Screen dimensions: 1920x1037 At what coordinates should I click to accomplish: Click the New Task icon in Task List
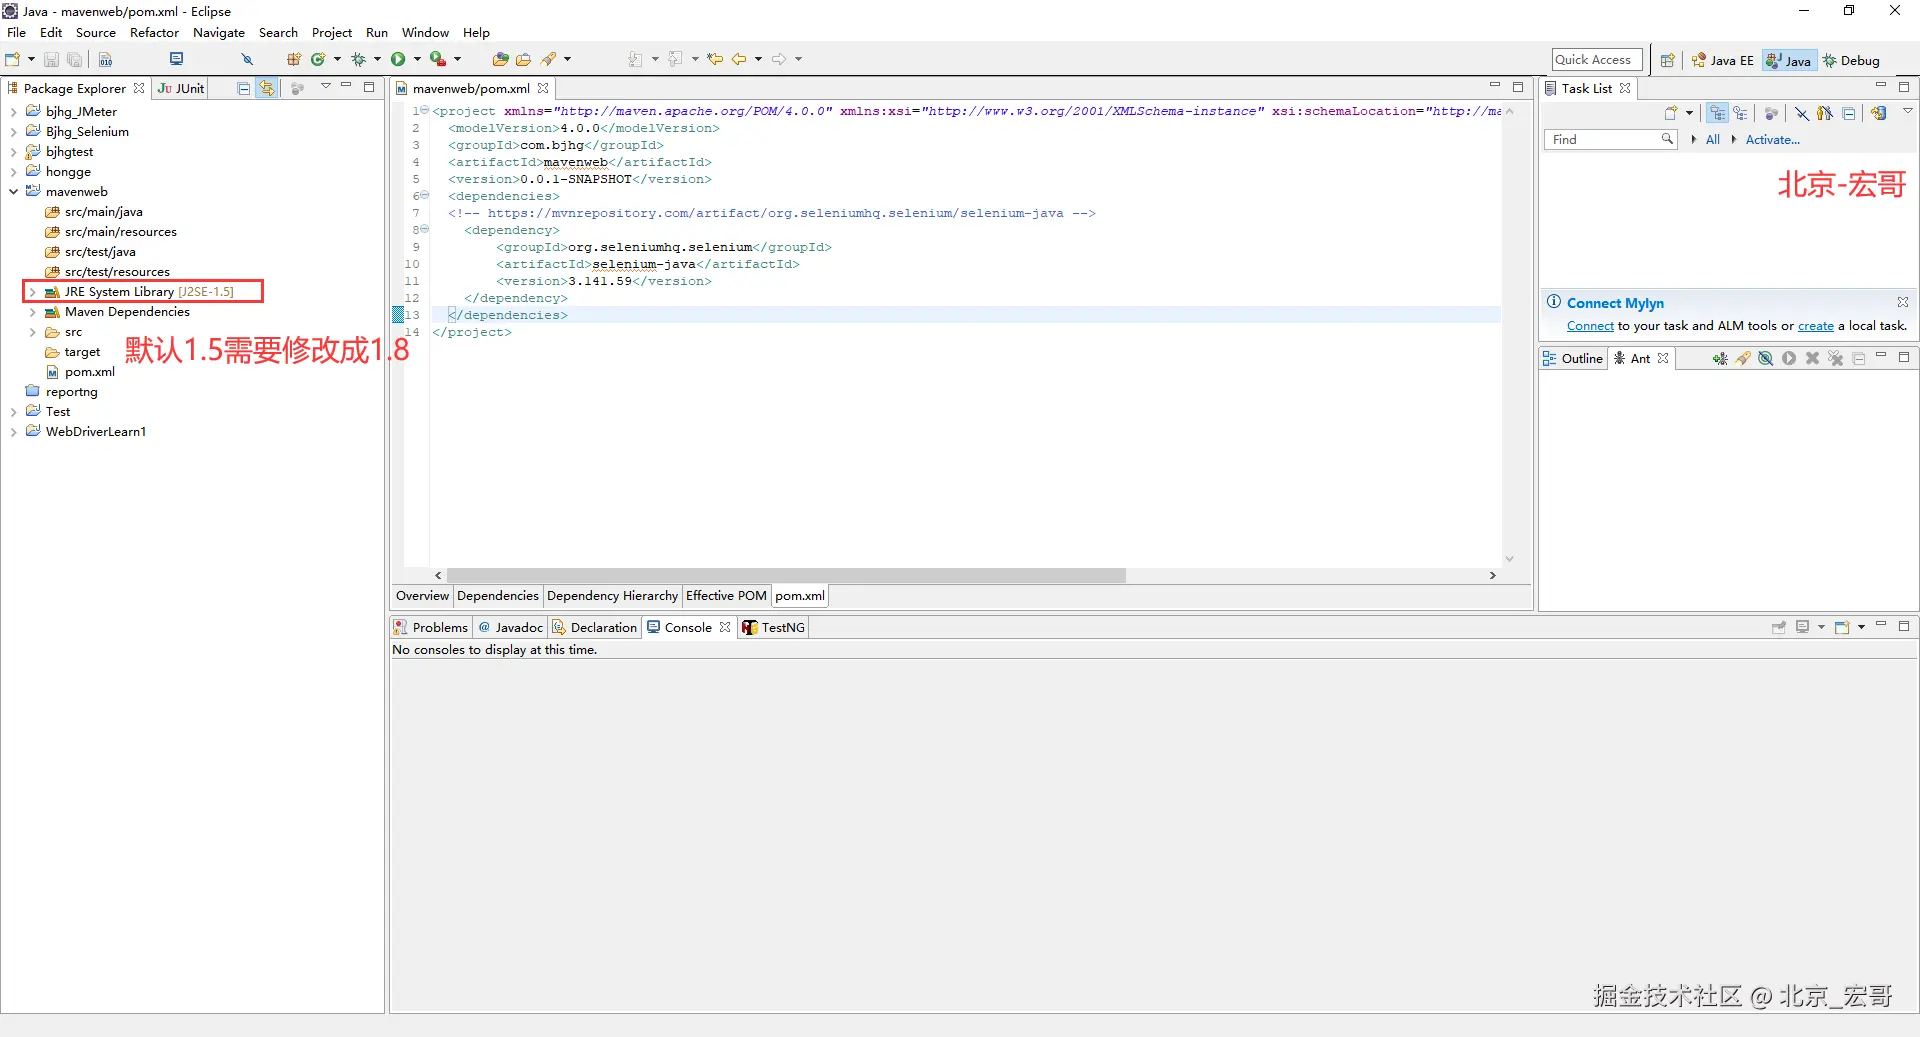pyautogui.click(x=1670, y=114)
